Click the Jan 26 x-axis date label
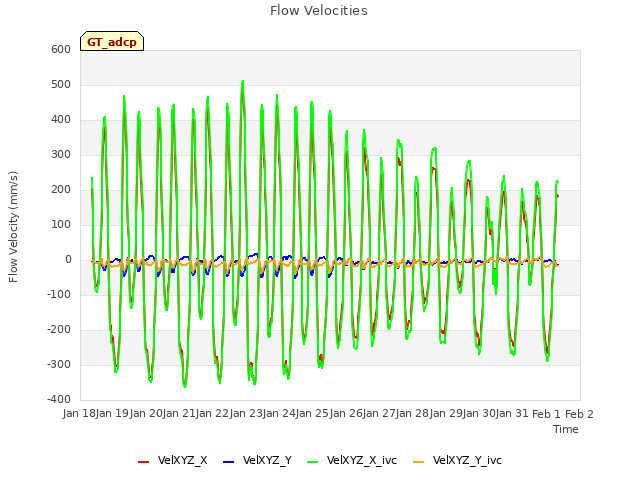640x480 pixels. click(346, 414)
